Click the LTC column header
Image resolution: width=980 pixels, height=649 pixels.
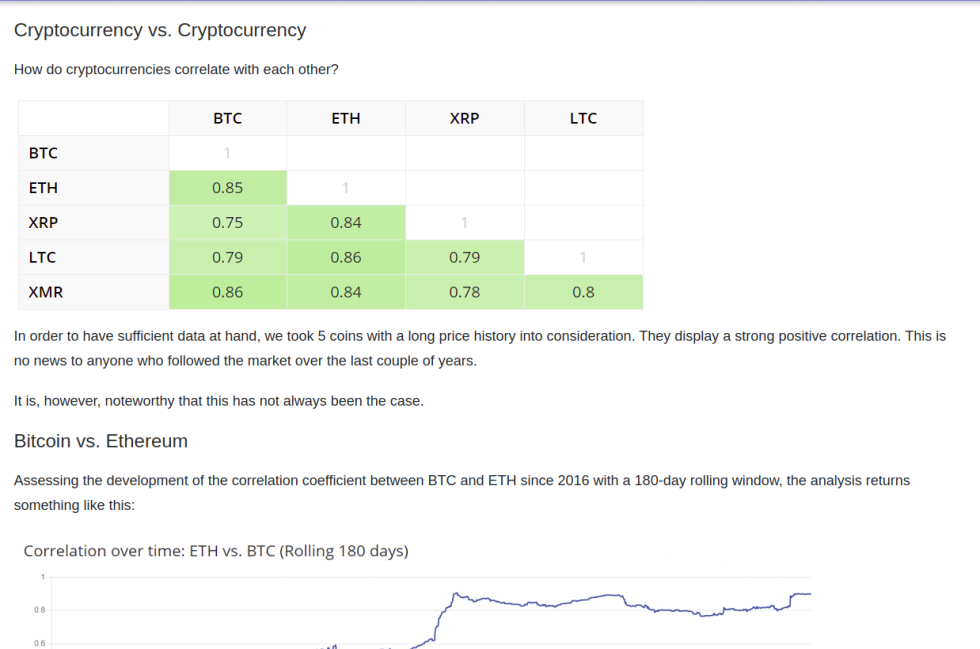(583, 118)
